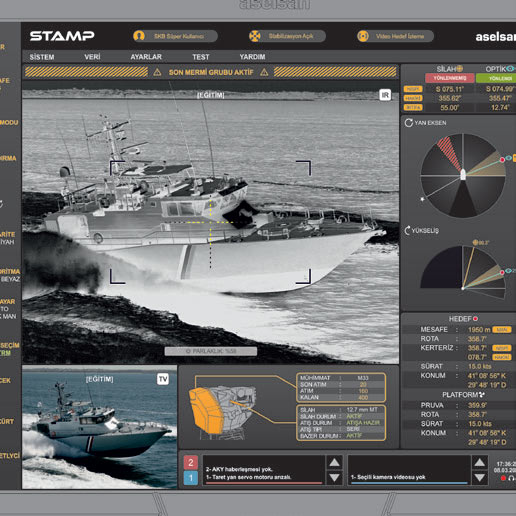
Task: Click the left warning triangle icon
Action: [157, 72]
